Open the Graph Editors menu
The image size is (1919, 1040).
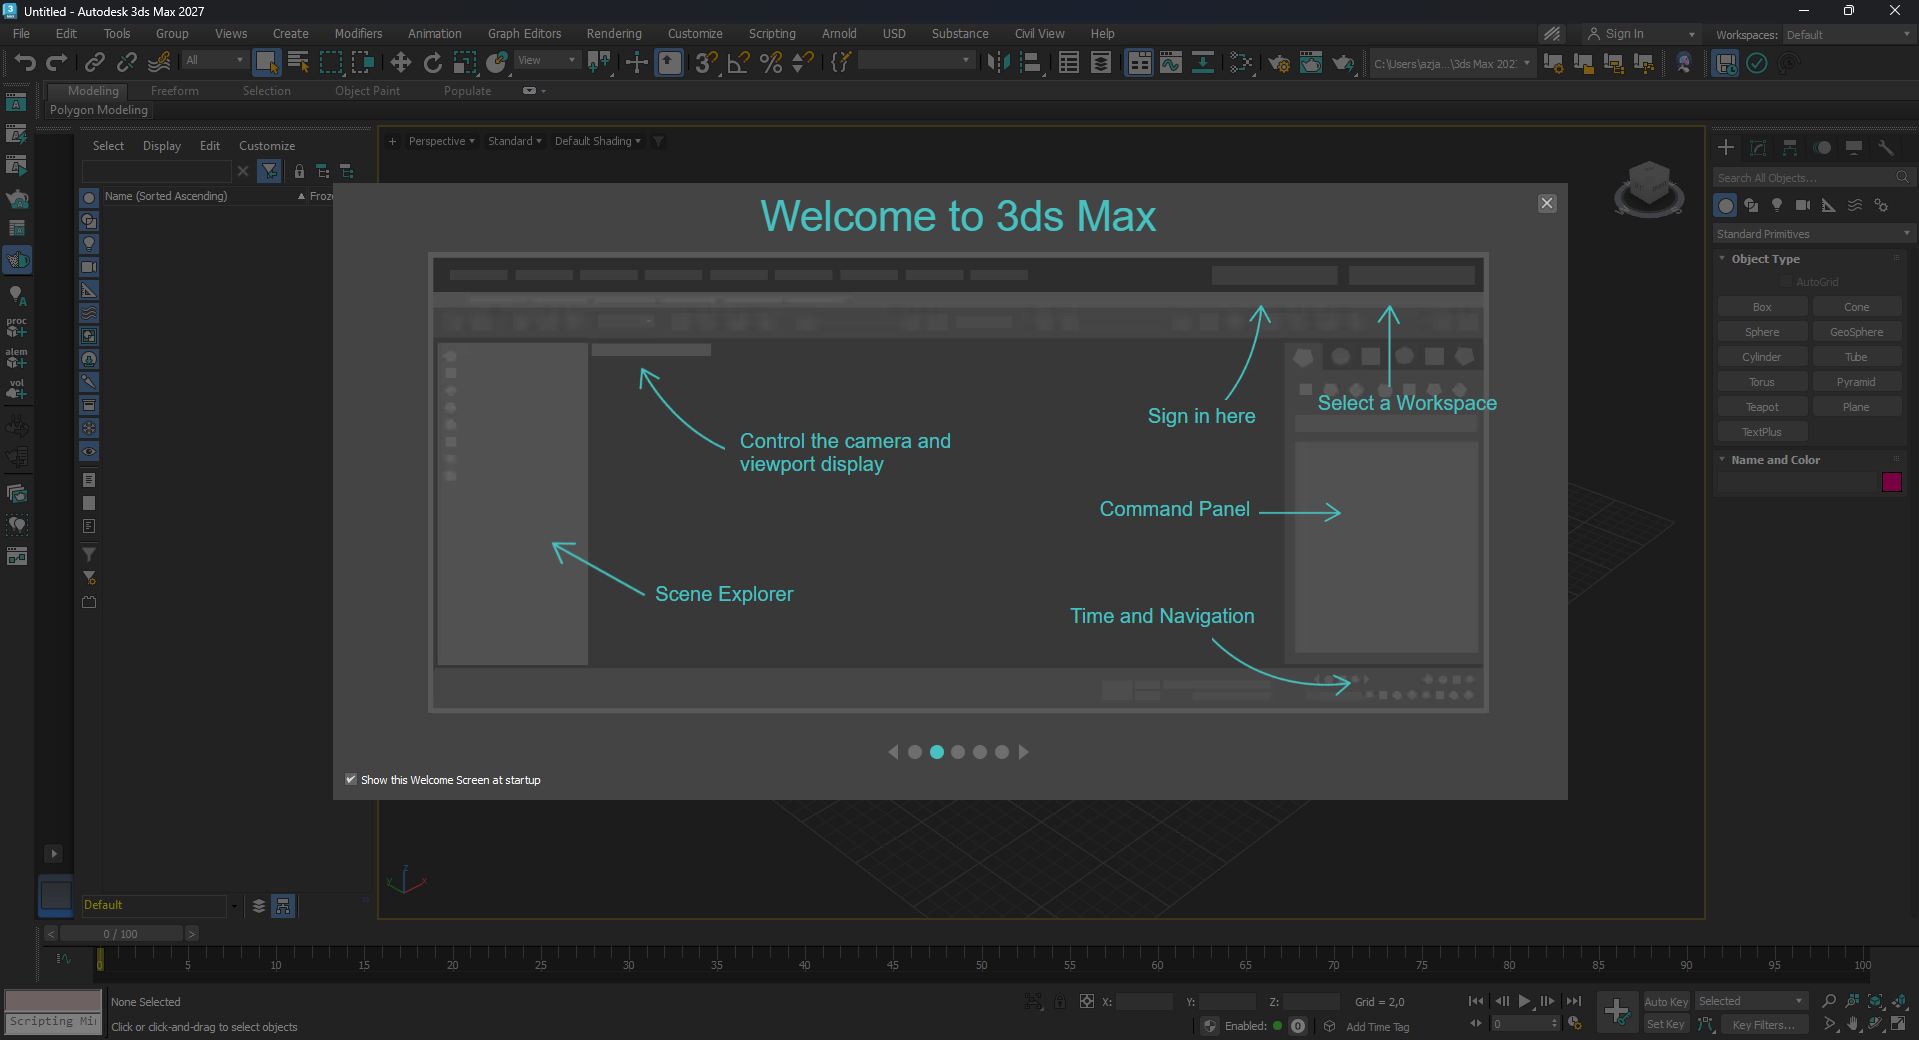point(524,34)
